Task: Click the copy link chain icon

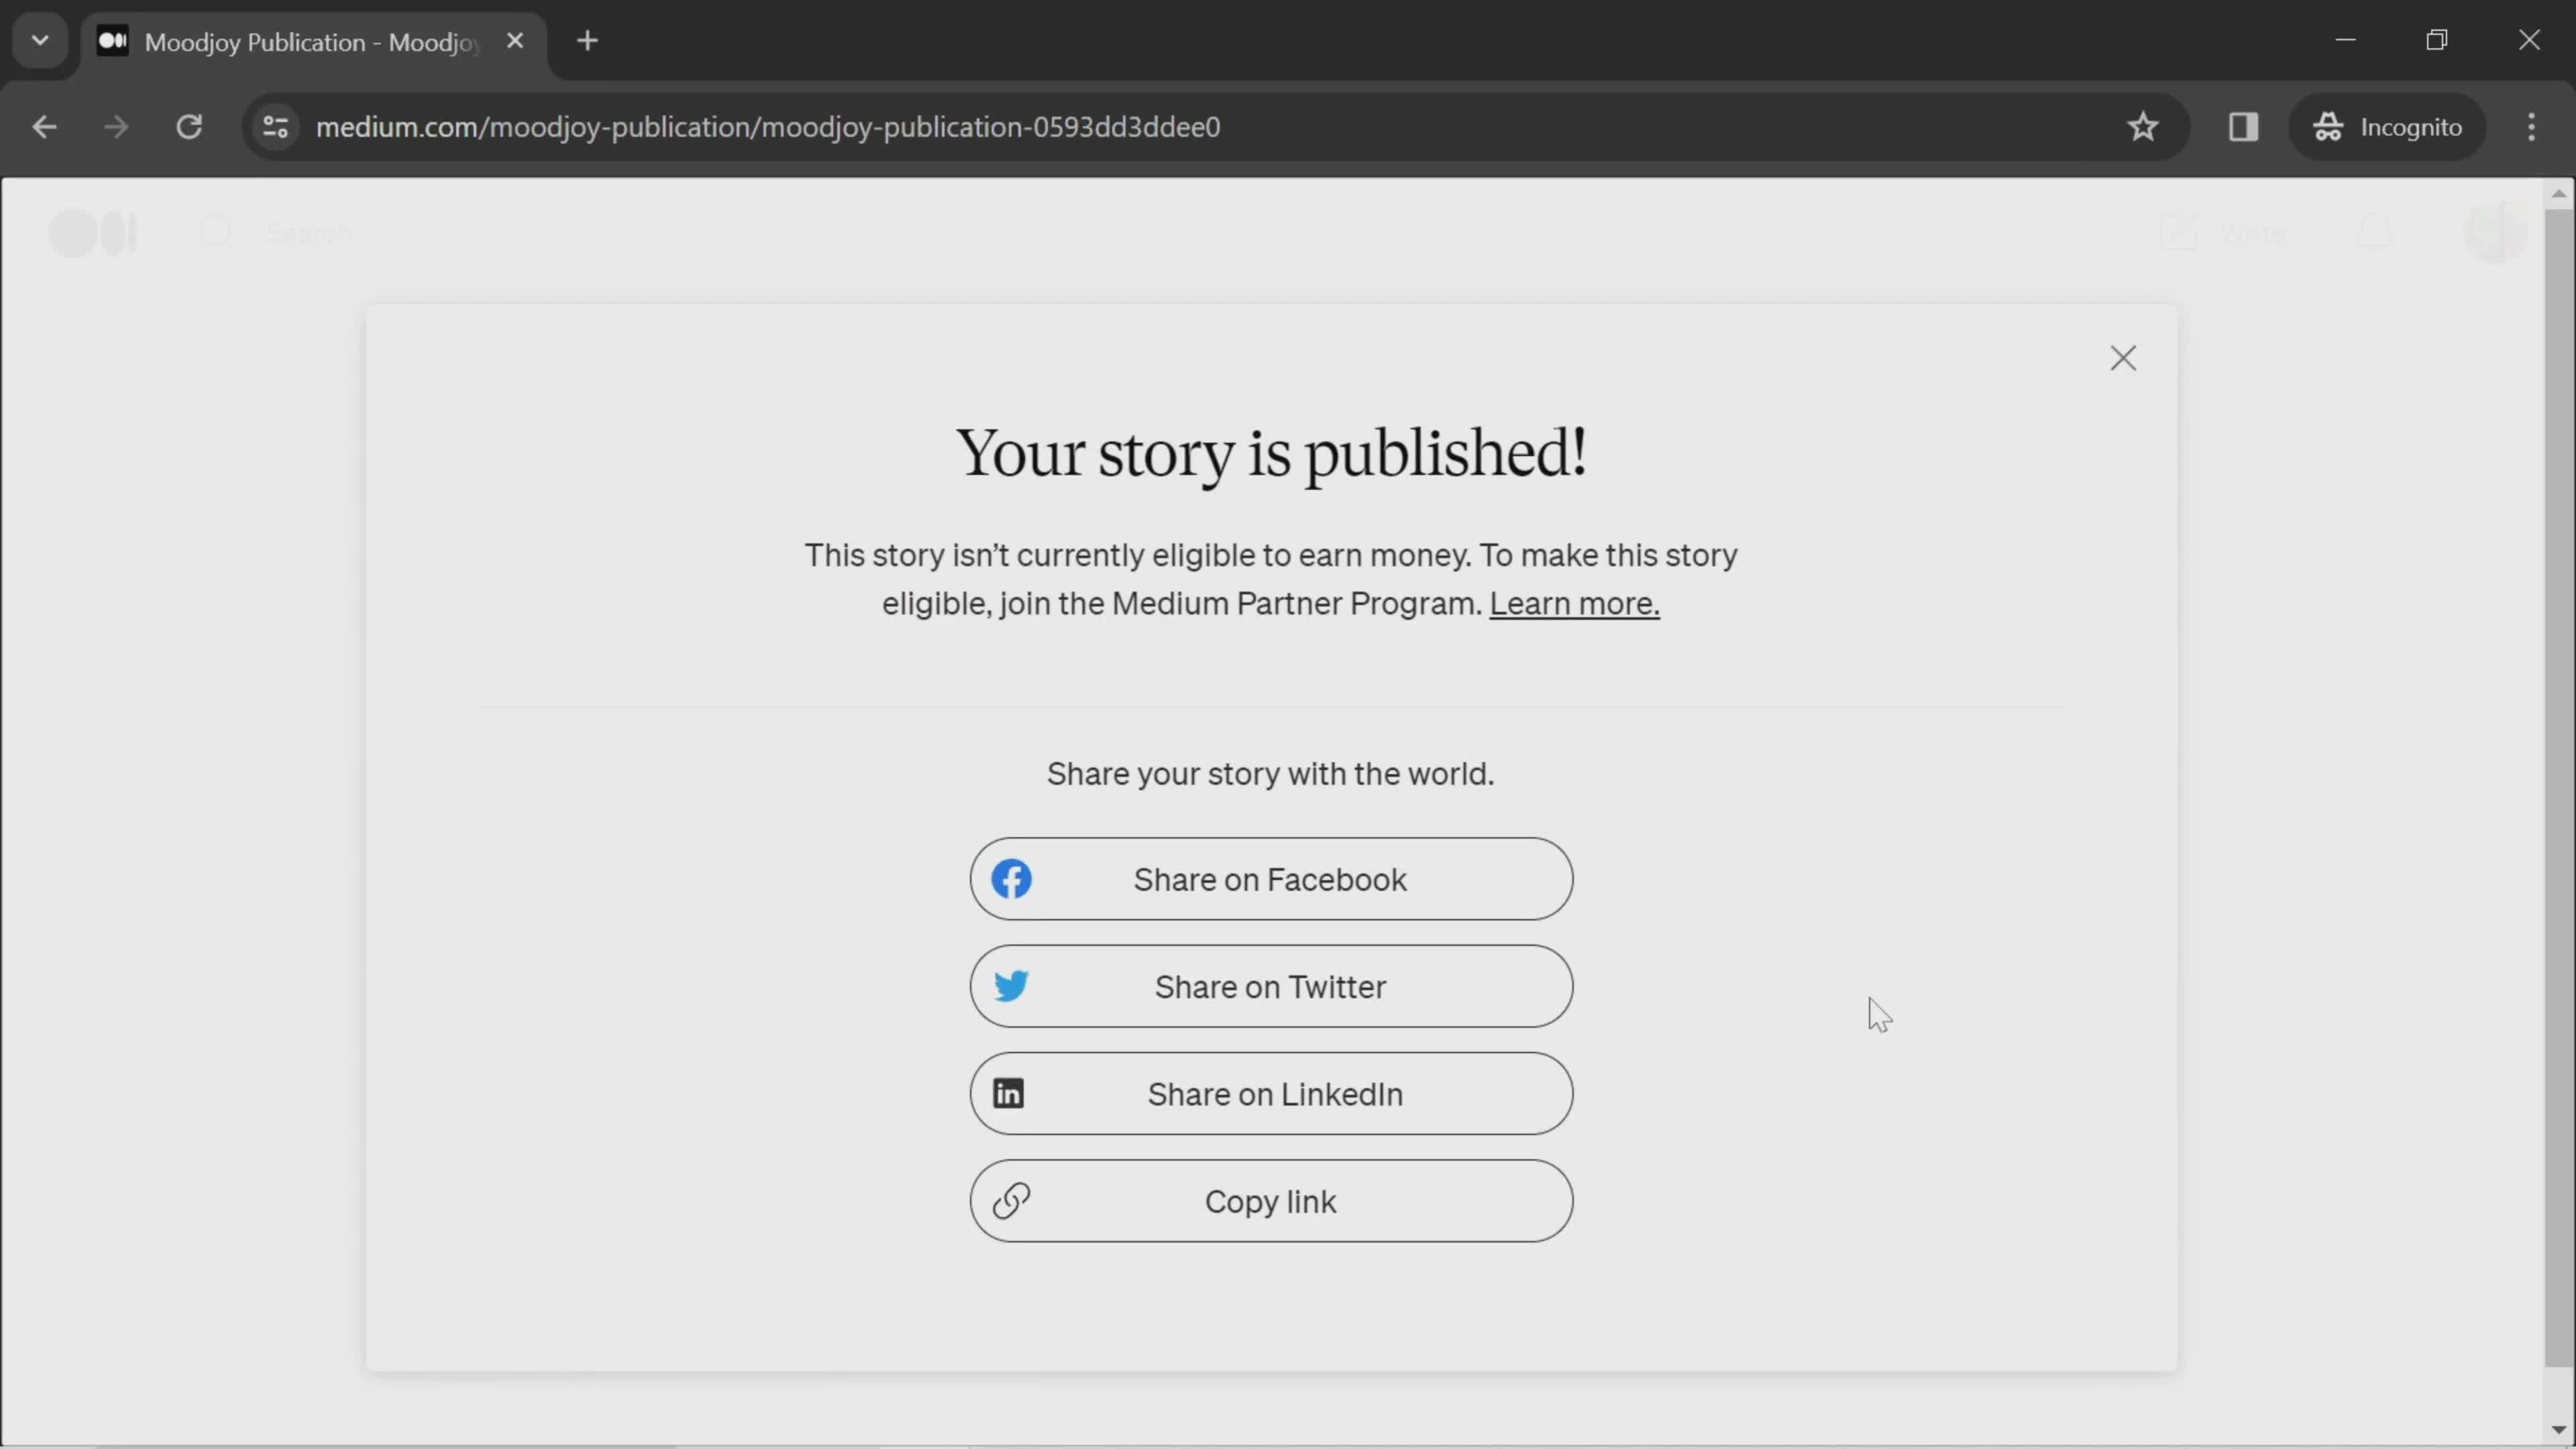Action: click(x=1010, y=1201)
